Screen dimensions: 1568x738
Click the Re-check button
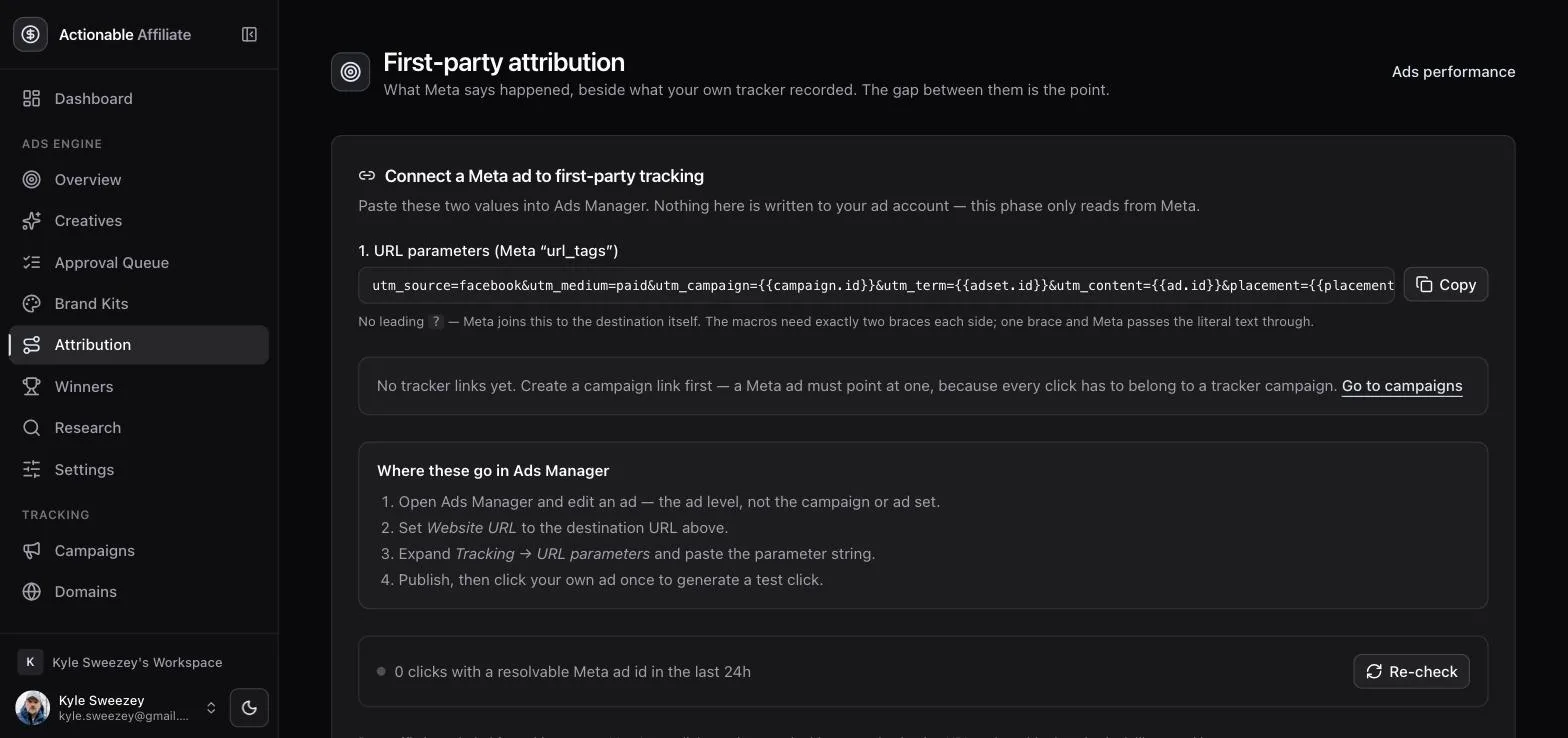[1411, 672]
